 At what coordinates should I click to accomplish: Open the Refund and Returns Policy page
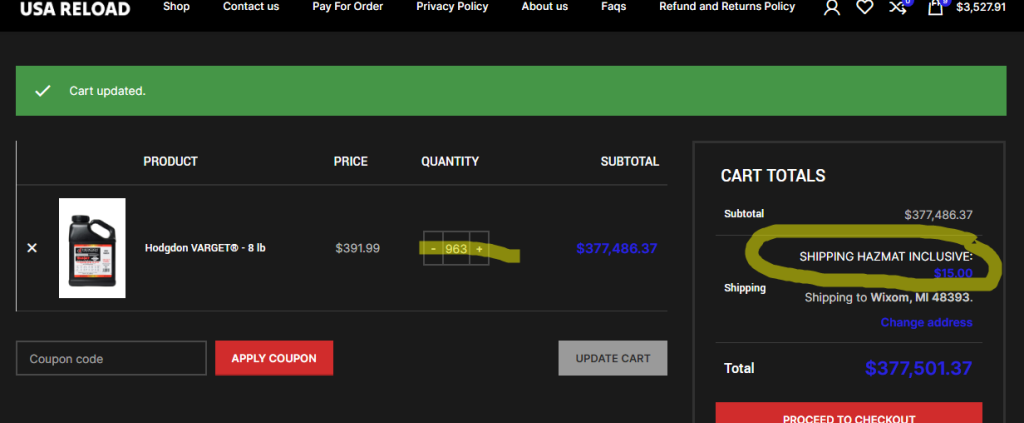pos(727,7)
